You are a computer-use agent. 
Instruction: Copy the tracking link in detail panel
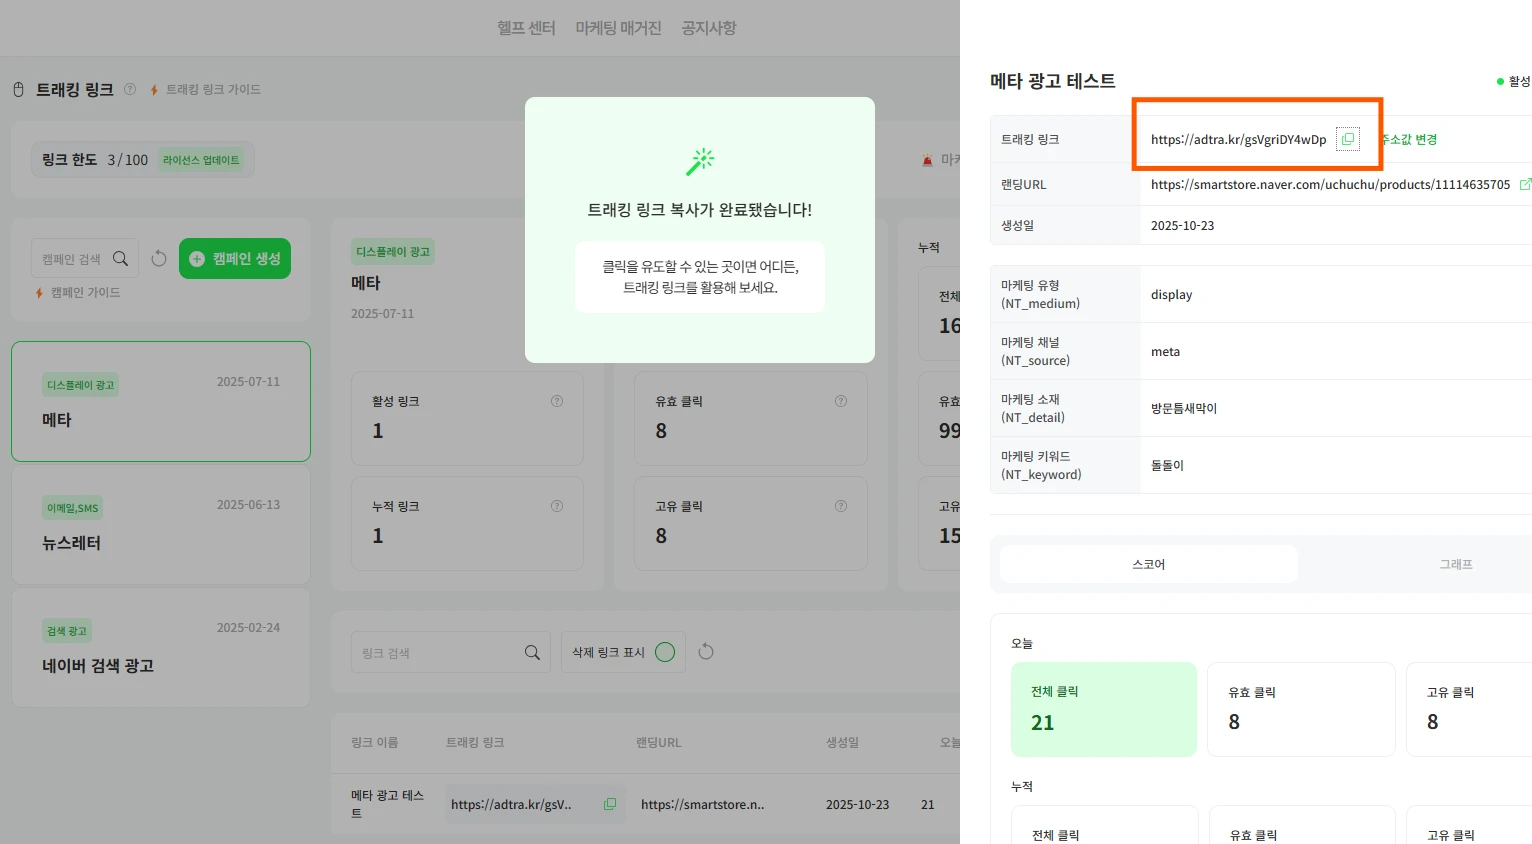(1347, 139)
